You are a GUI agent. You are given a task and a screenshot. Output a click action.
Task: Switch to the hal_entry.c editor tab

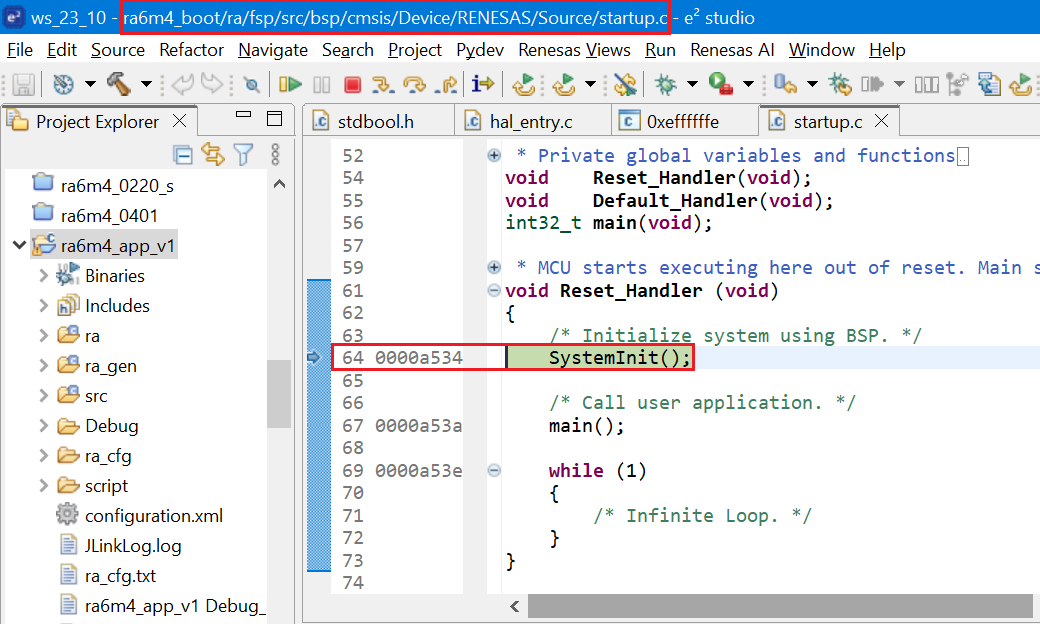[531, 122]
